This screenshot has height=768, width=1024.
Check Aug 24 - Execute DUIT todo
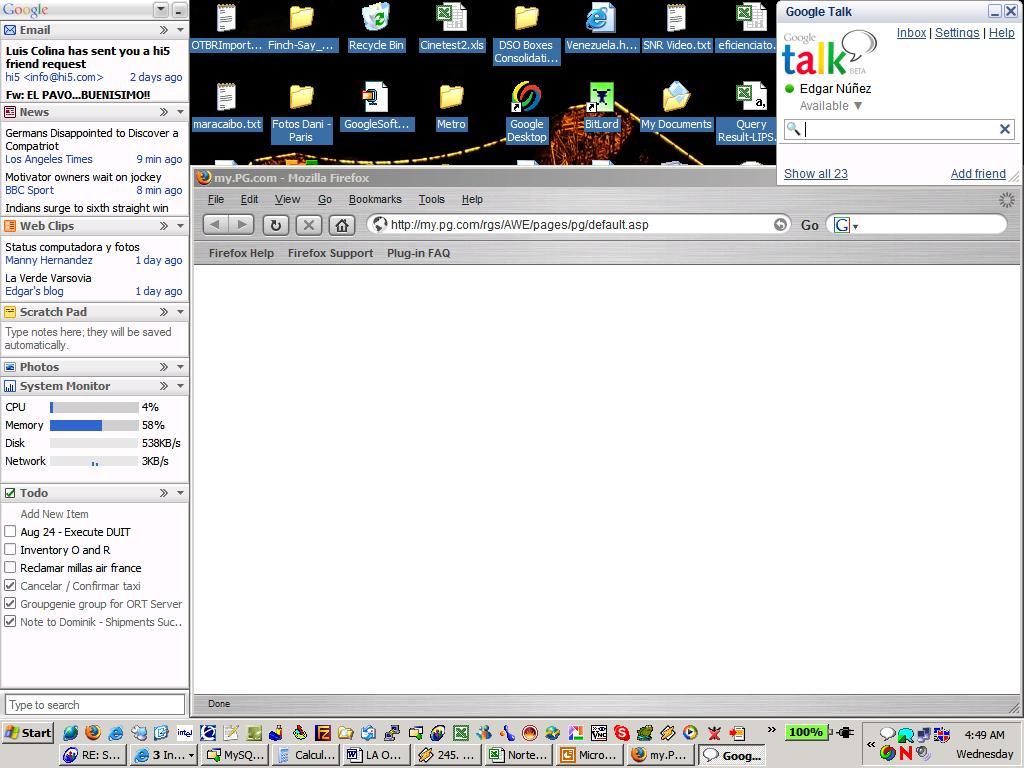pyautogui.click(x=10, y=532)
